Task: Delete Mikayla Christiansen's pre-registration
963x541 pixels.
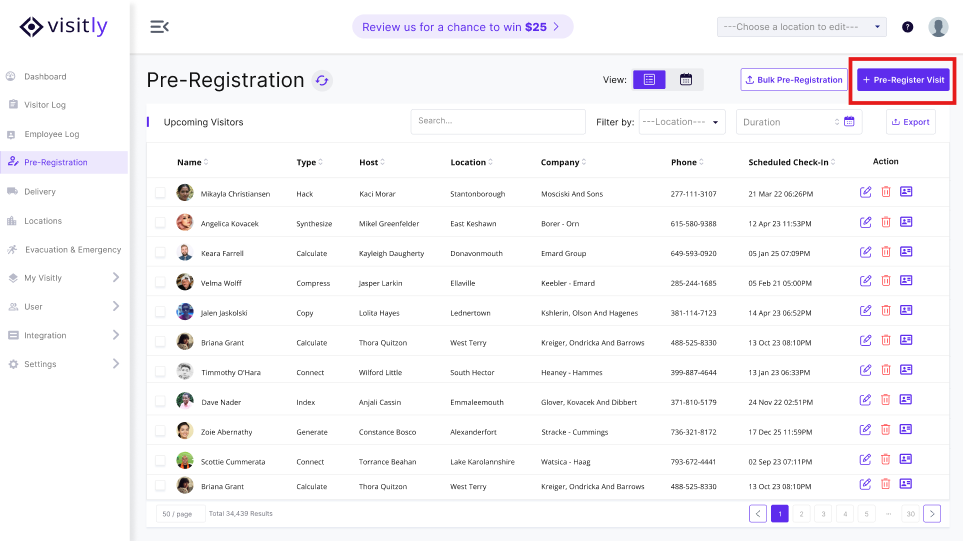Action: coord(886,192)
